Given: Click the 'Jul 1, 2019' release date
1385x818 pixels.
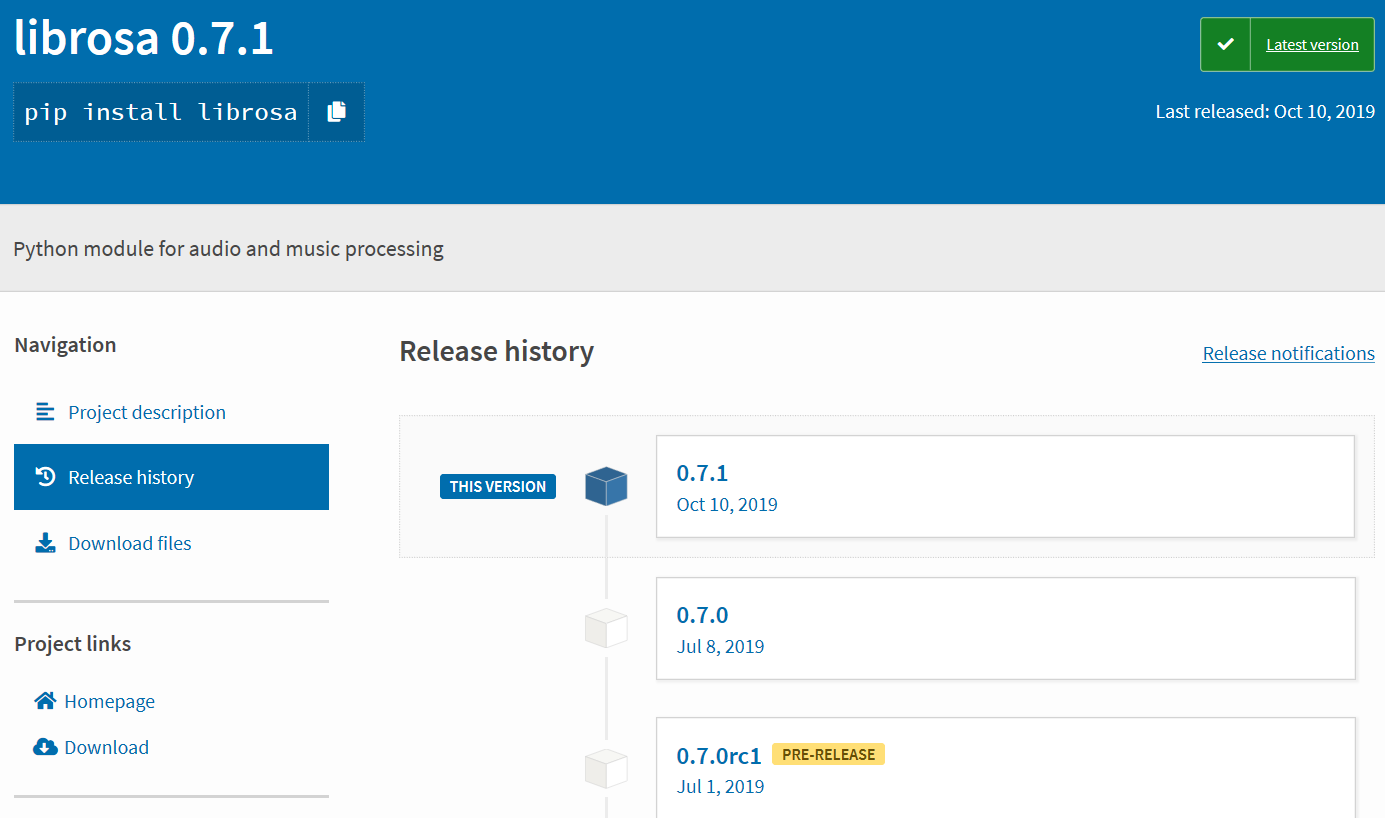Looking at the screenshot, I should coord(720,786).
